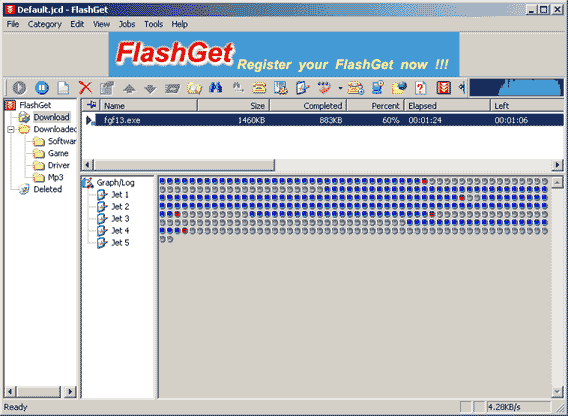Open the Tools menu
This screenshot has width=568, height=416.
pos(154,24)
